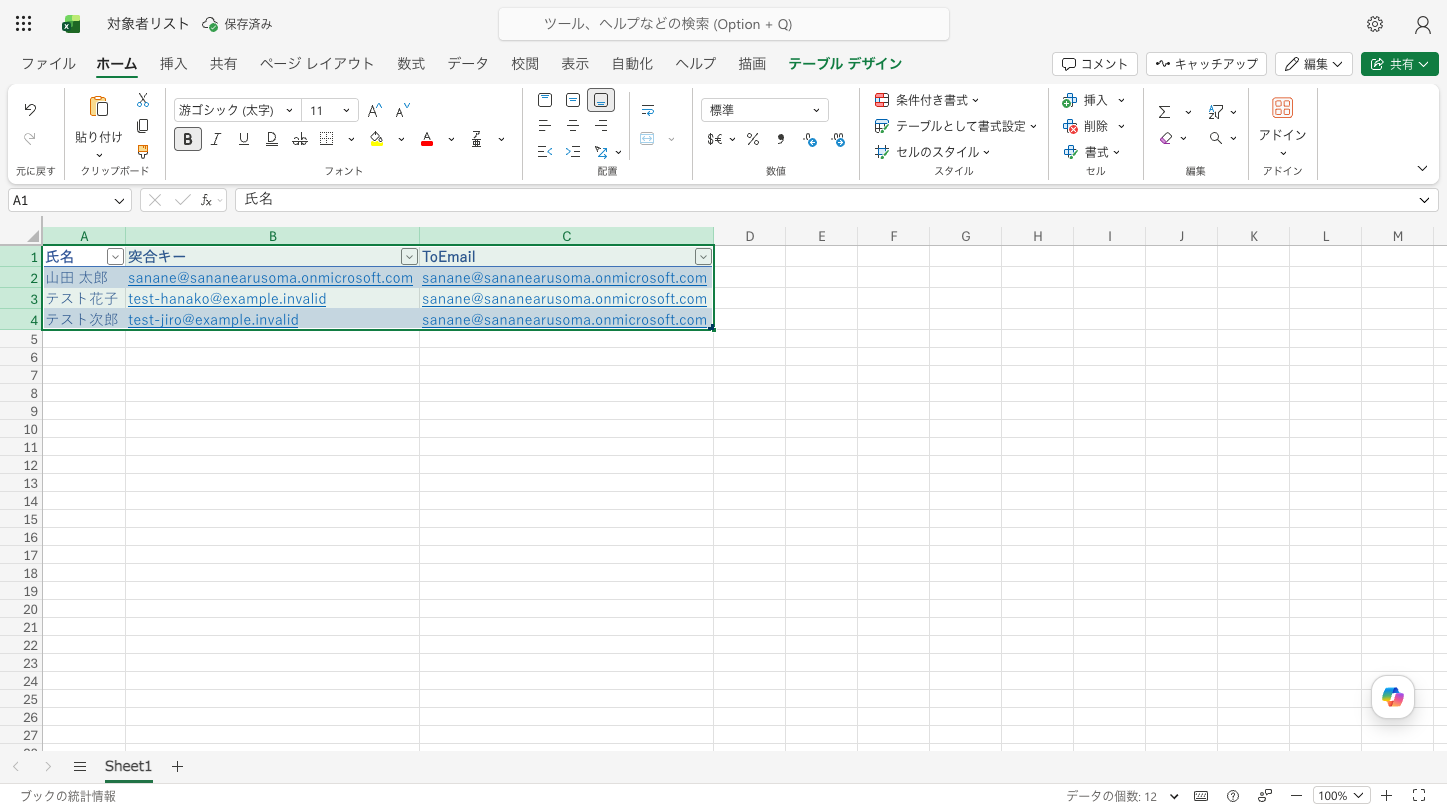Open the number format dropdown showing 標準
This screenshot has height=806, width=1447.
[x=765, y=111]
